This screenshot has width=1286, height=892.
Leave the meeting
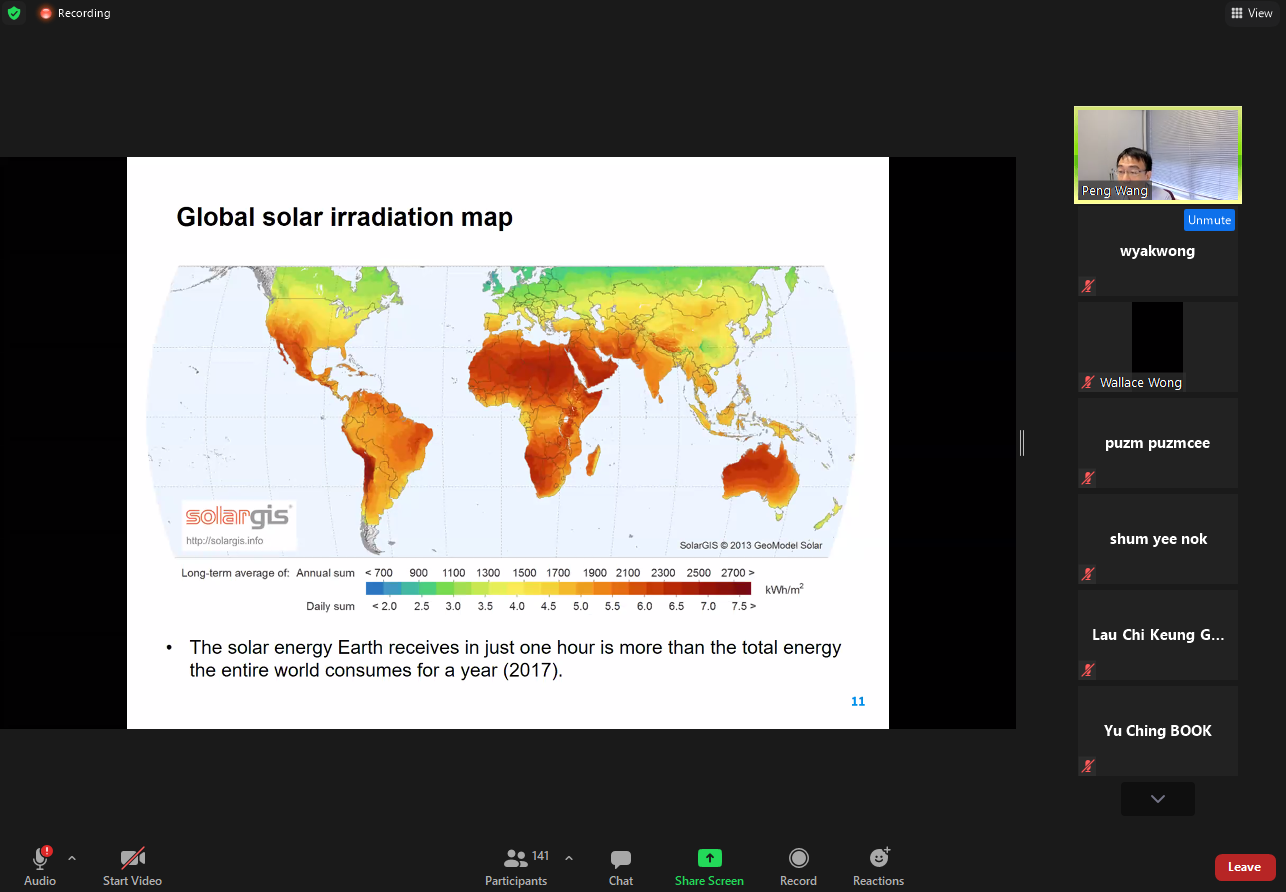(x=1244, y=867)
